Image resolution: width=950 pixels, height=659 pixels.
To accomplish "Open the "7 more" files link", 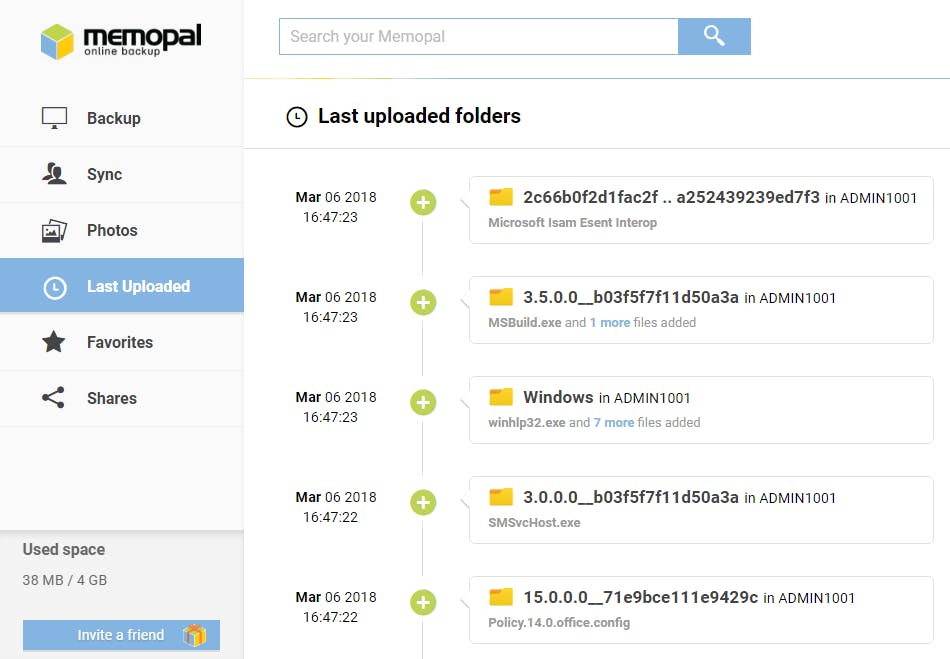I will pos(614,423).
